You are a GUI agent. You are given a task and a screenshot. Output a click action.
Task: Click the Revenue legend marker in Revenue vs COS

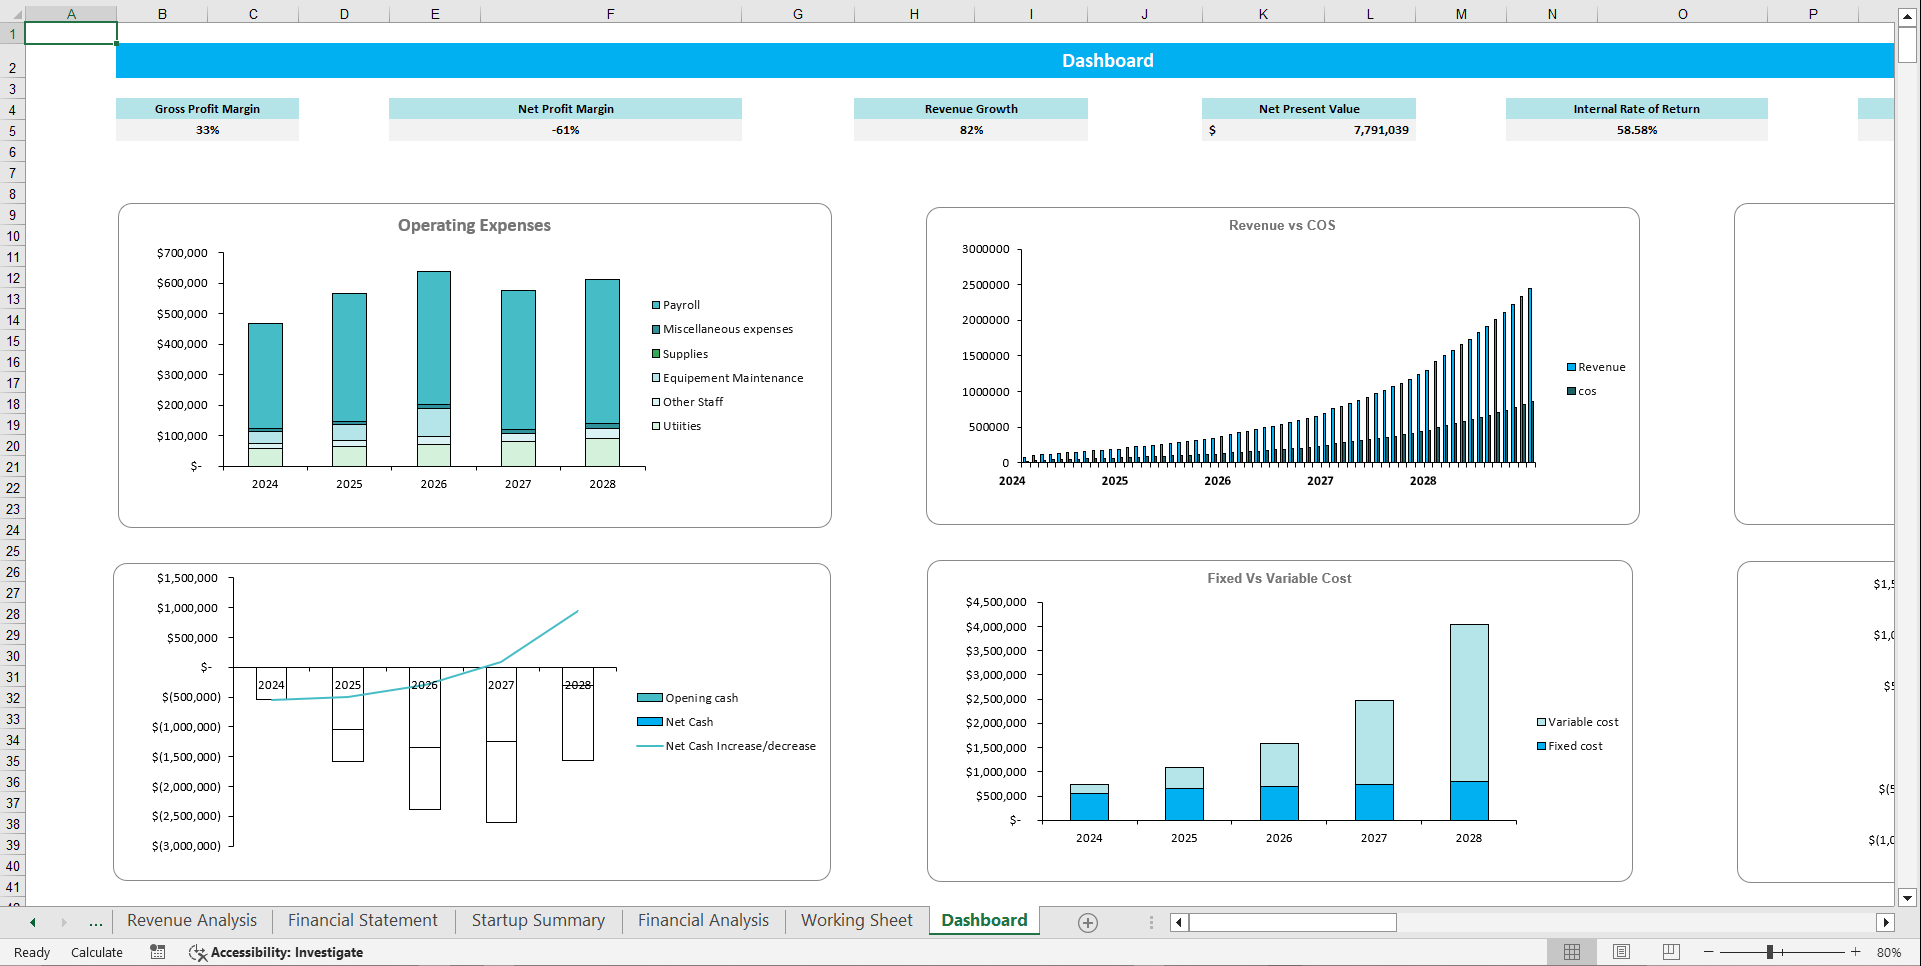pos(1570,367)
